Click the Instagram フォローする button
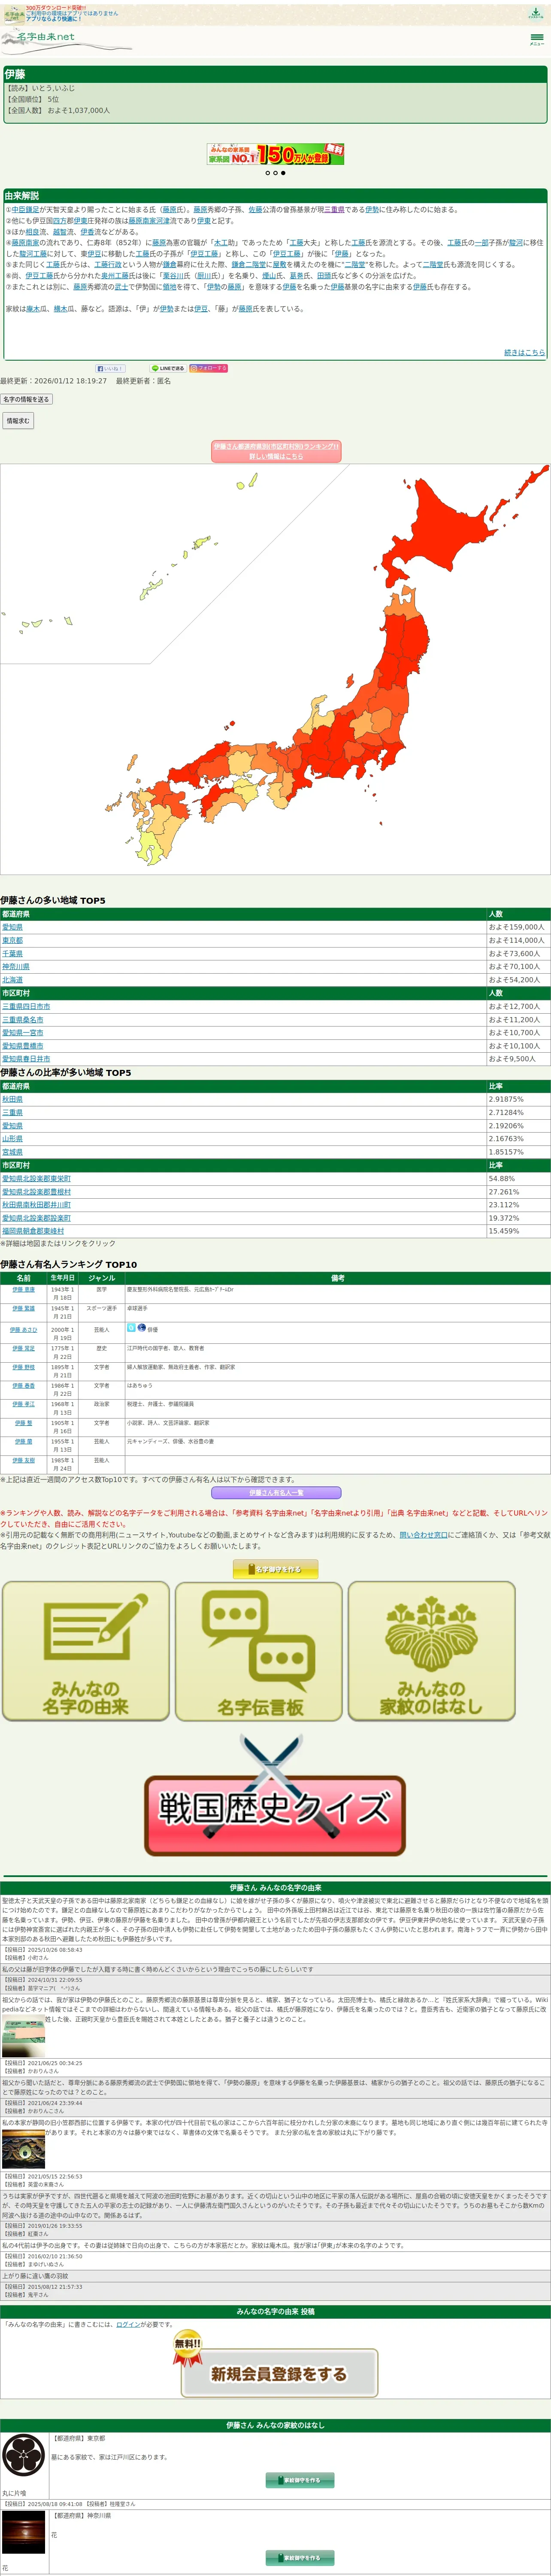Viewport: 551px width, 2576px height. tap(209, 368)
